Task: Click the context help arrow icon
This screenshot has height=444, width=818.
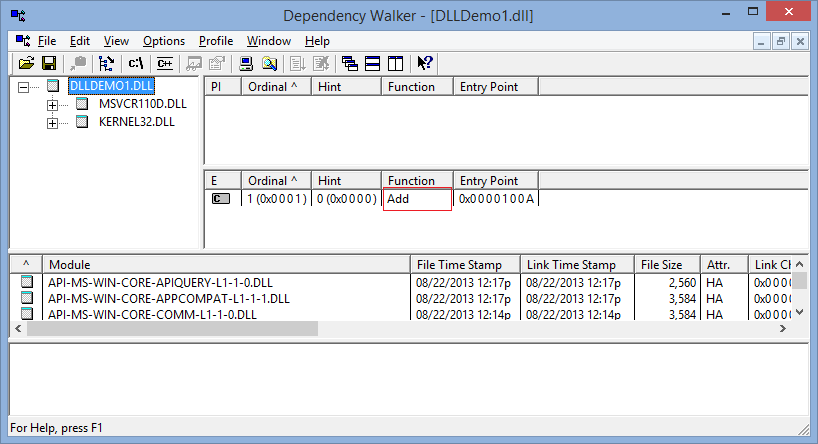Action: [x=425, y=63]
